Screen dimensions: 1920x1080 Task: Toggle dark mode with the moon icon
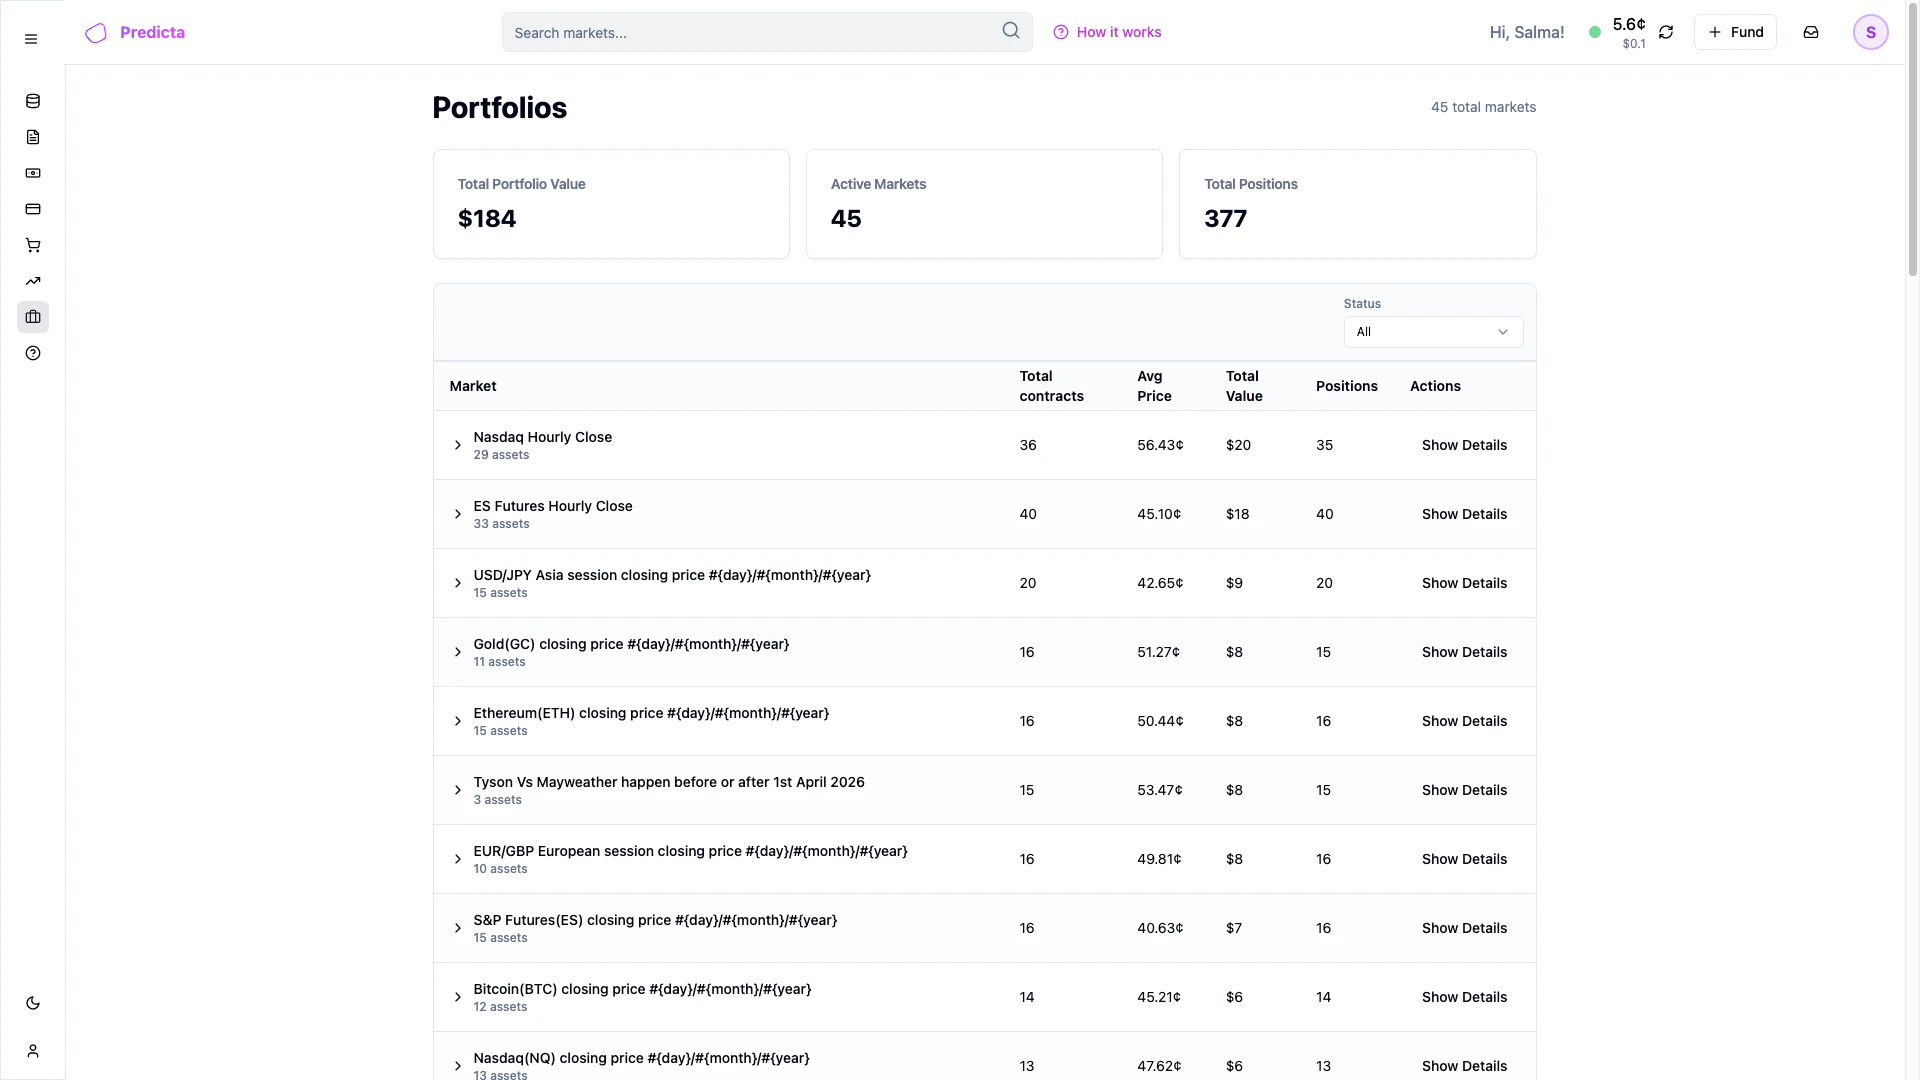33,1003
